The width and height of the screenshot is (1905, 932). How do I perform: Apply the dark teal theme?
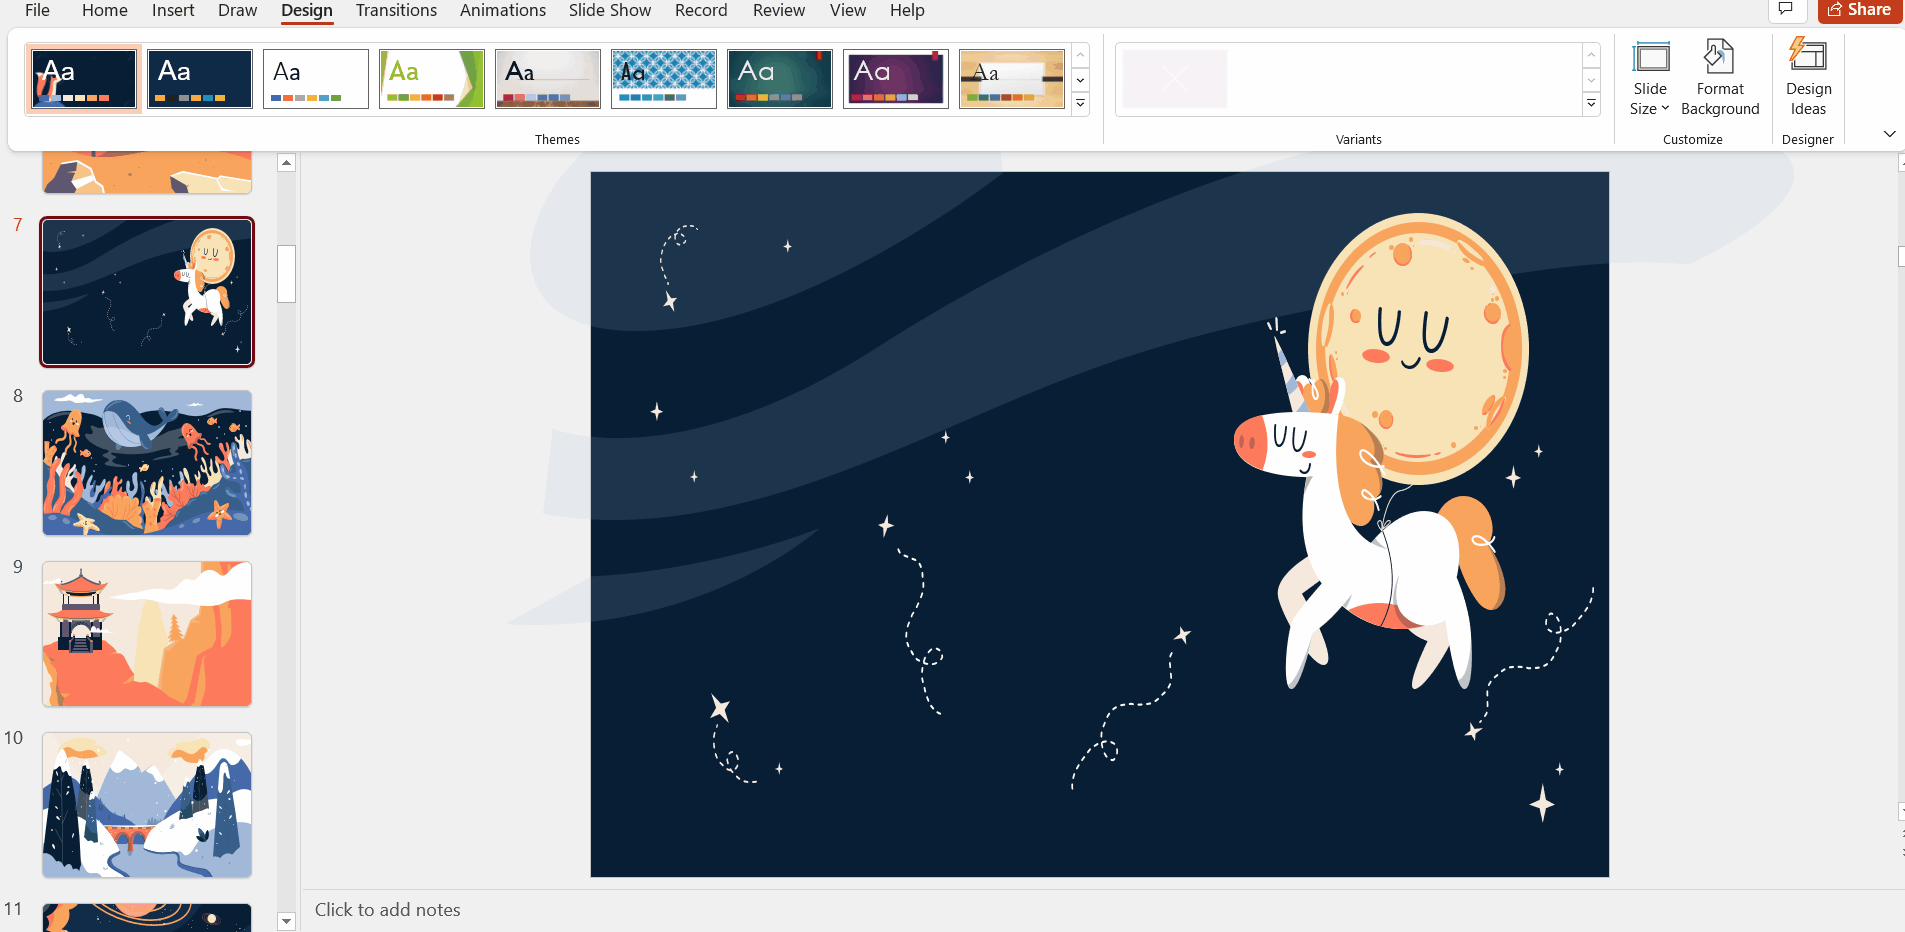(x=780, y=79)
